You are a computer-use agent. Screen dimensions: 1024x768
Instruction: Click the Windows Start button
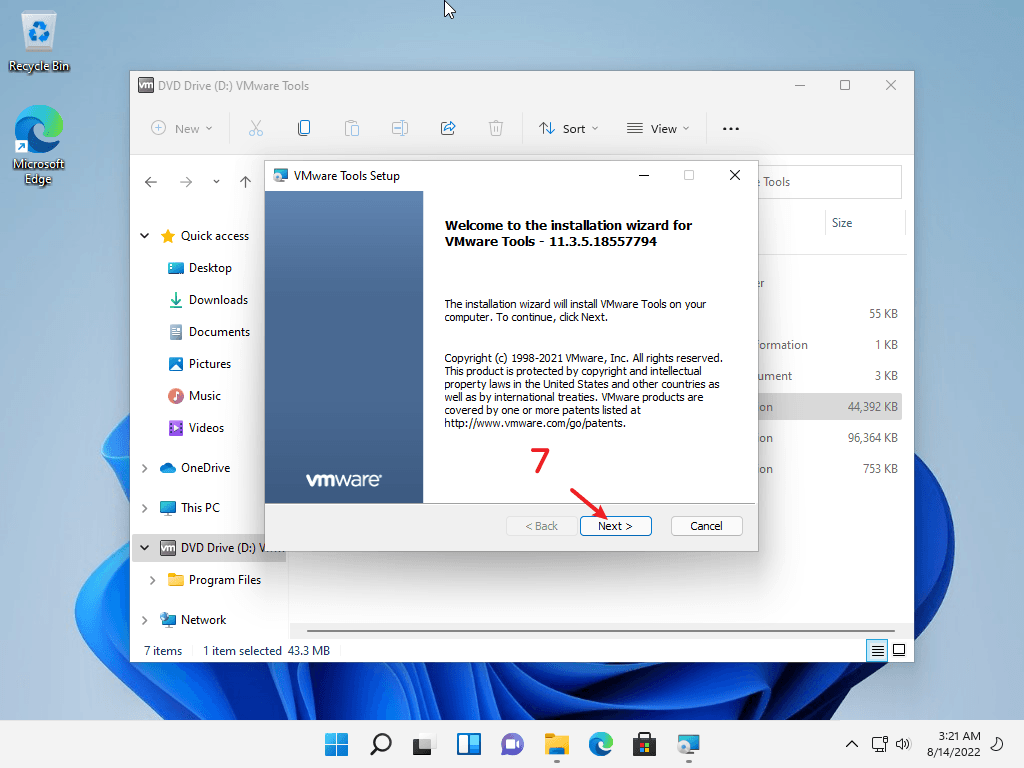coord(337,744)
